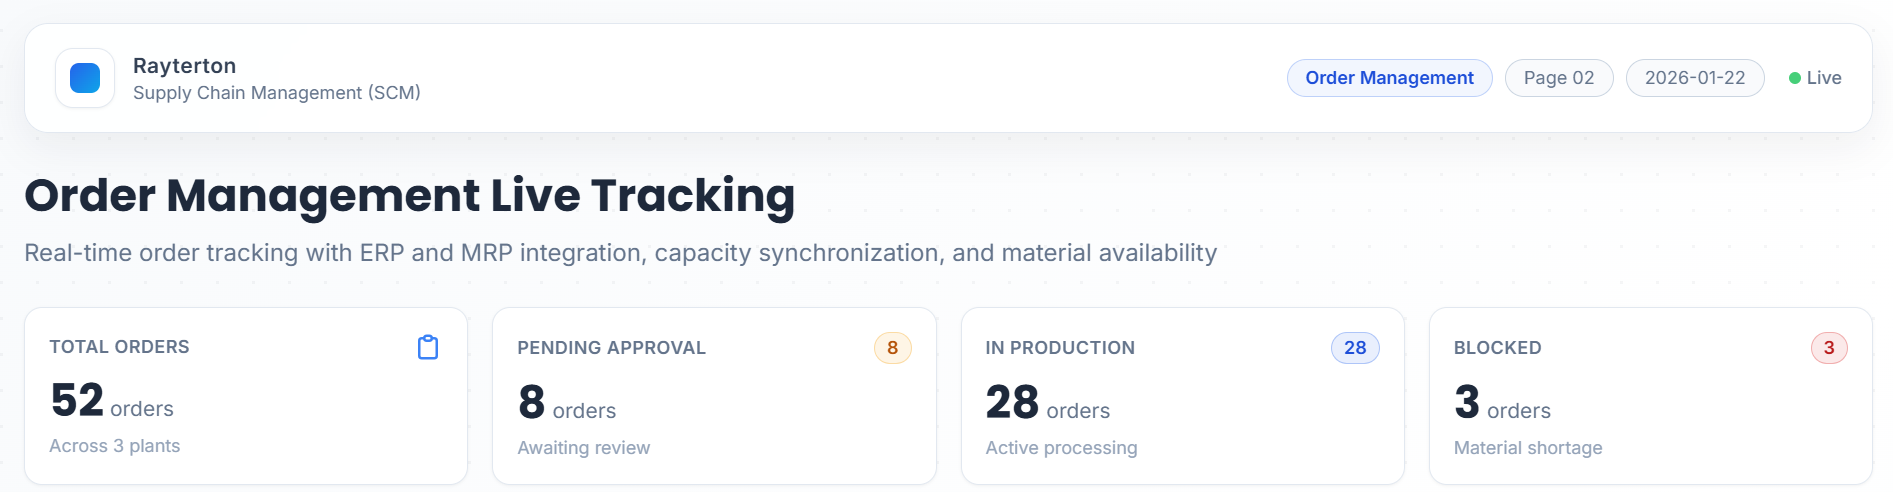Click the 2026-01-22 date pill
Image resolution: width=1893 pixels, height=492 pixels.
[x=1695, y=78]
